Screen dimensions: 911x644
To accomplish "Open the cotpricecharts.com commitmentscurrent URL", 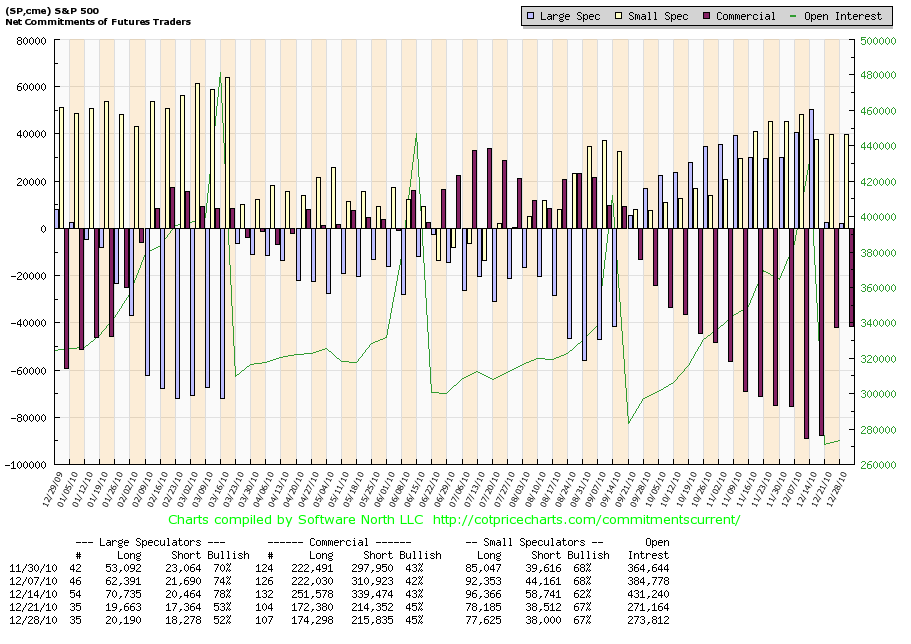I will click(586, 520).
